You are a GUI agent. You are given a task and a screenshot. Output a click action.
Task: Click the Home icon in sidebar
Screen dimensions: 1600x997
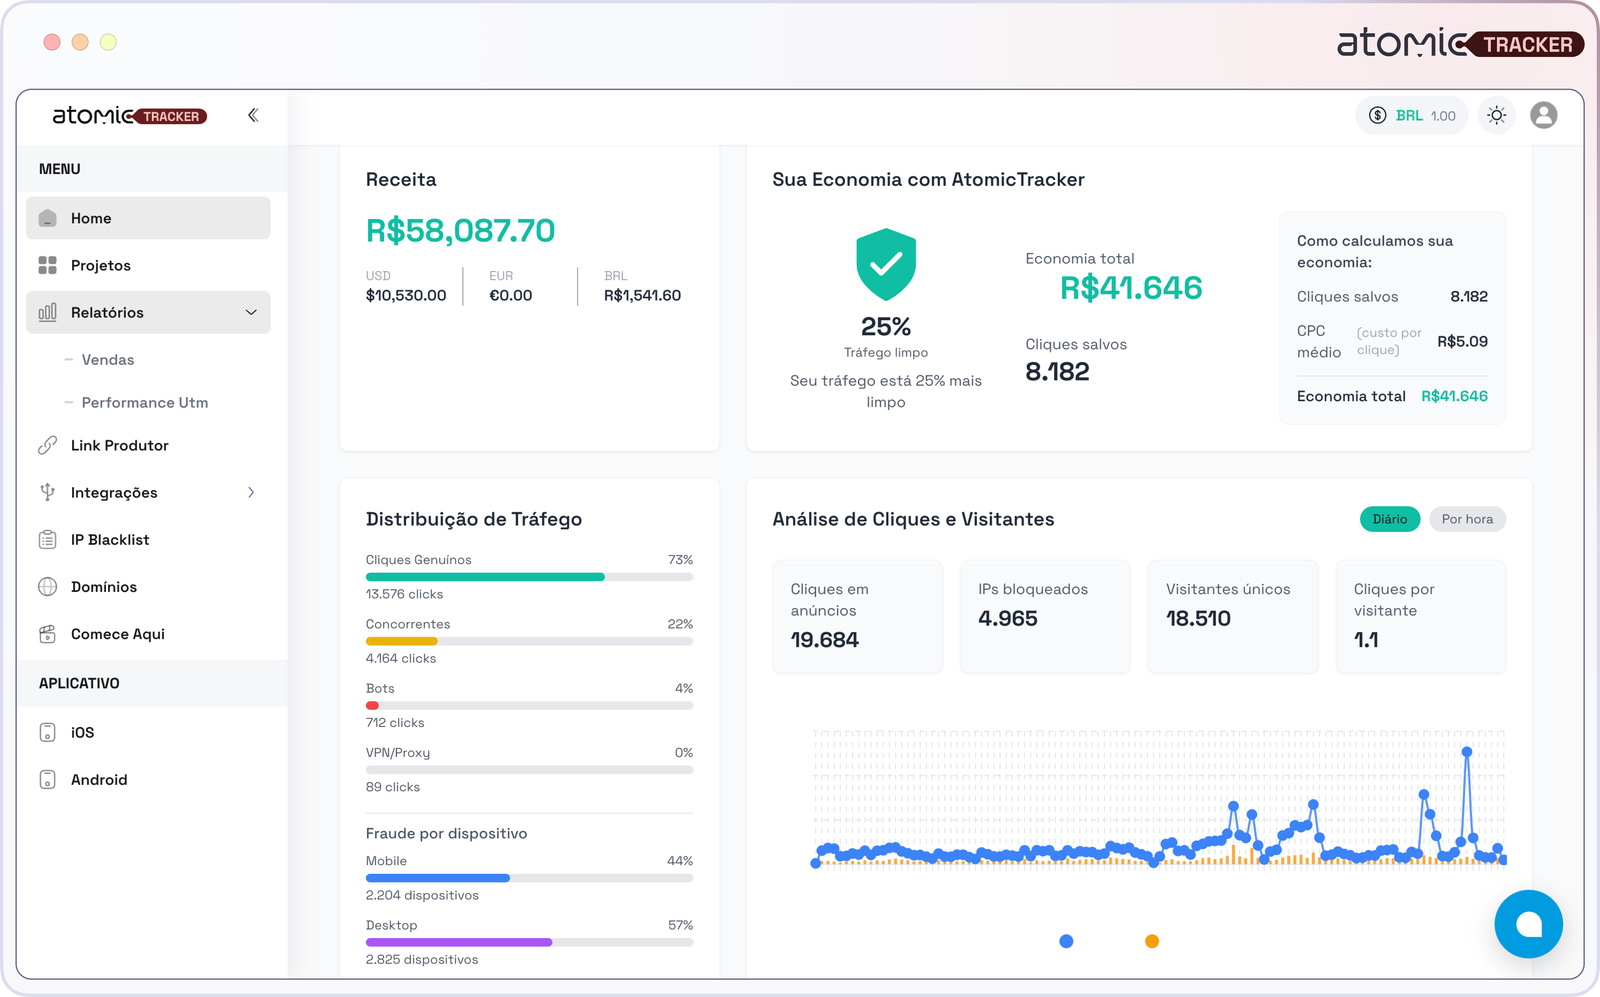tap(47, 218)
